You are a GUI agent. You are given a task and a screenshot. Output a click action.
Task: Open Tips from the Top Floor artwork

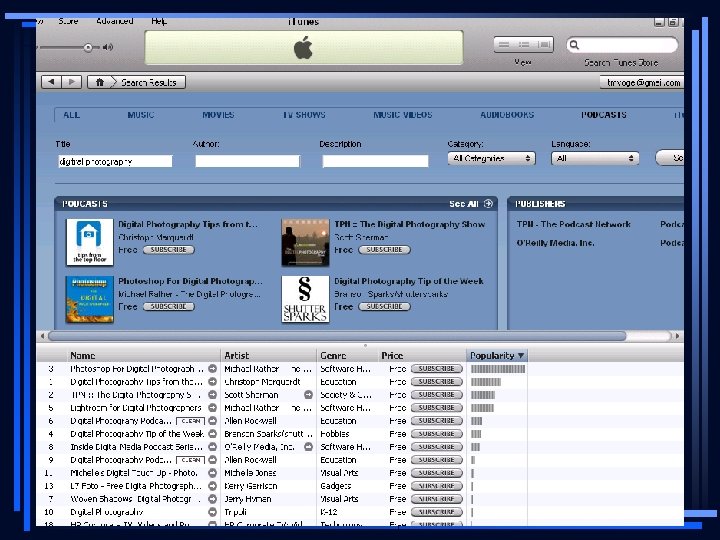tap(90, 242)
